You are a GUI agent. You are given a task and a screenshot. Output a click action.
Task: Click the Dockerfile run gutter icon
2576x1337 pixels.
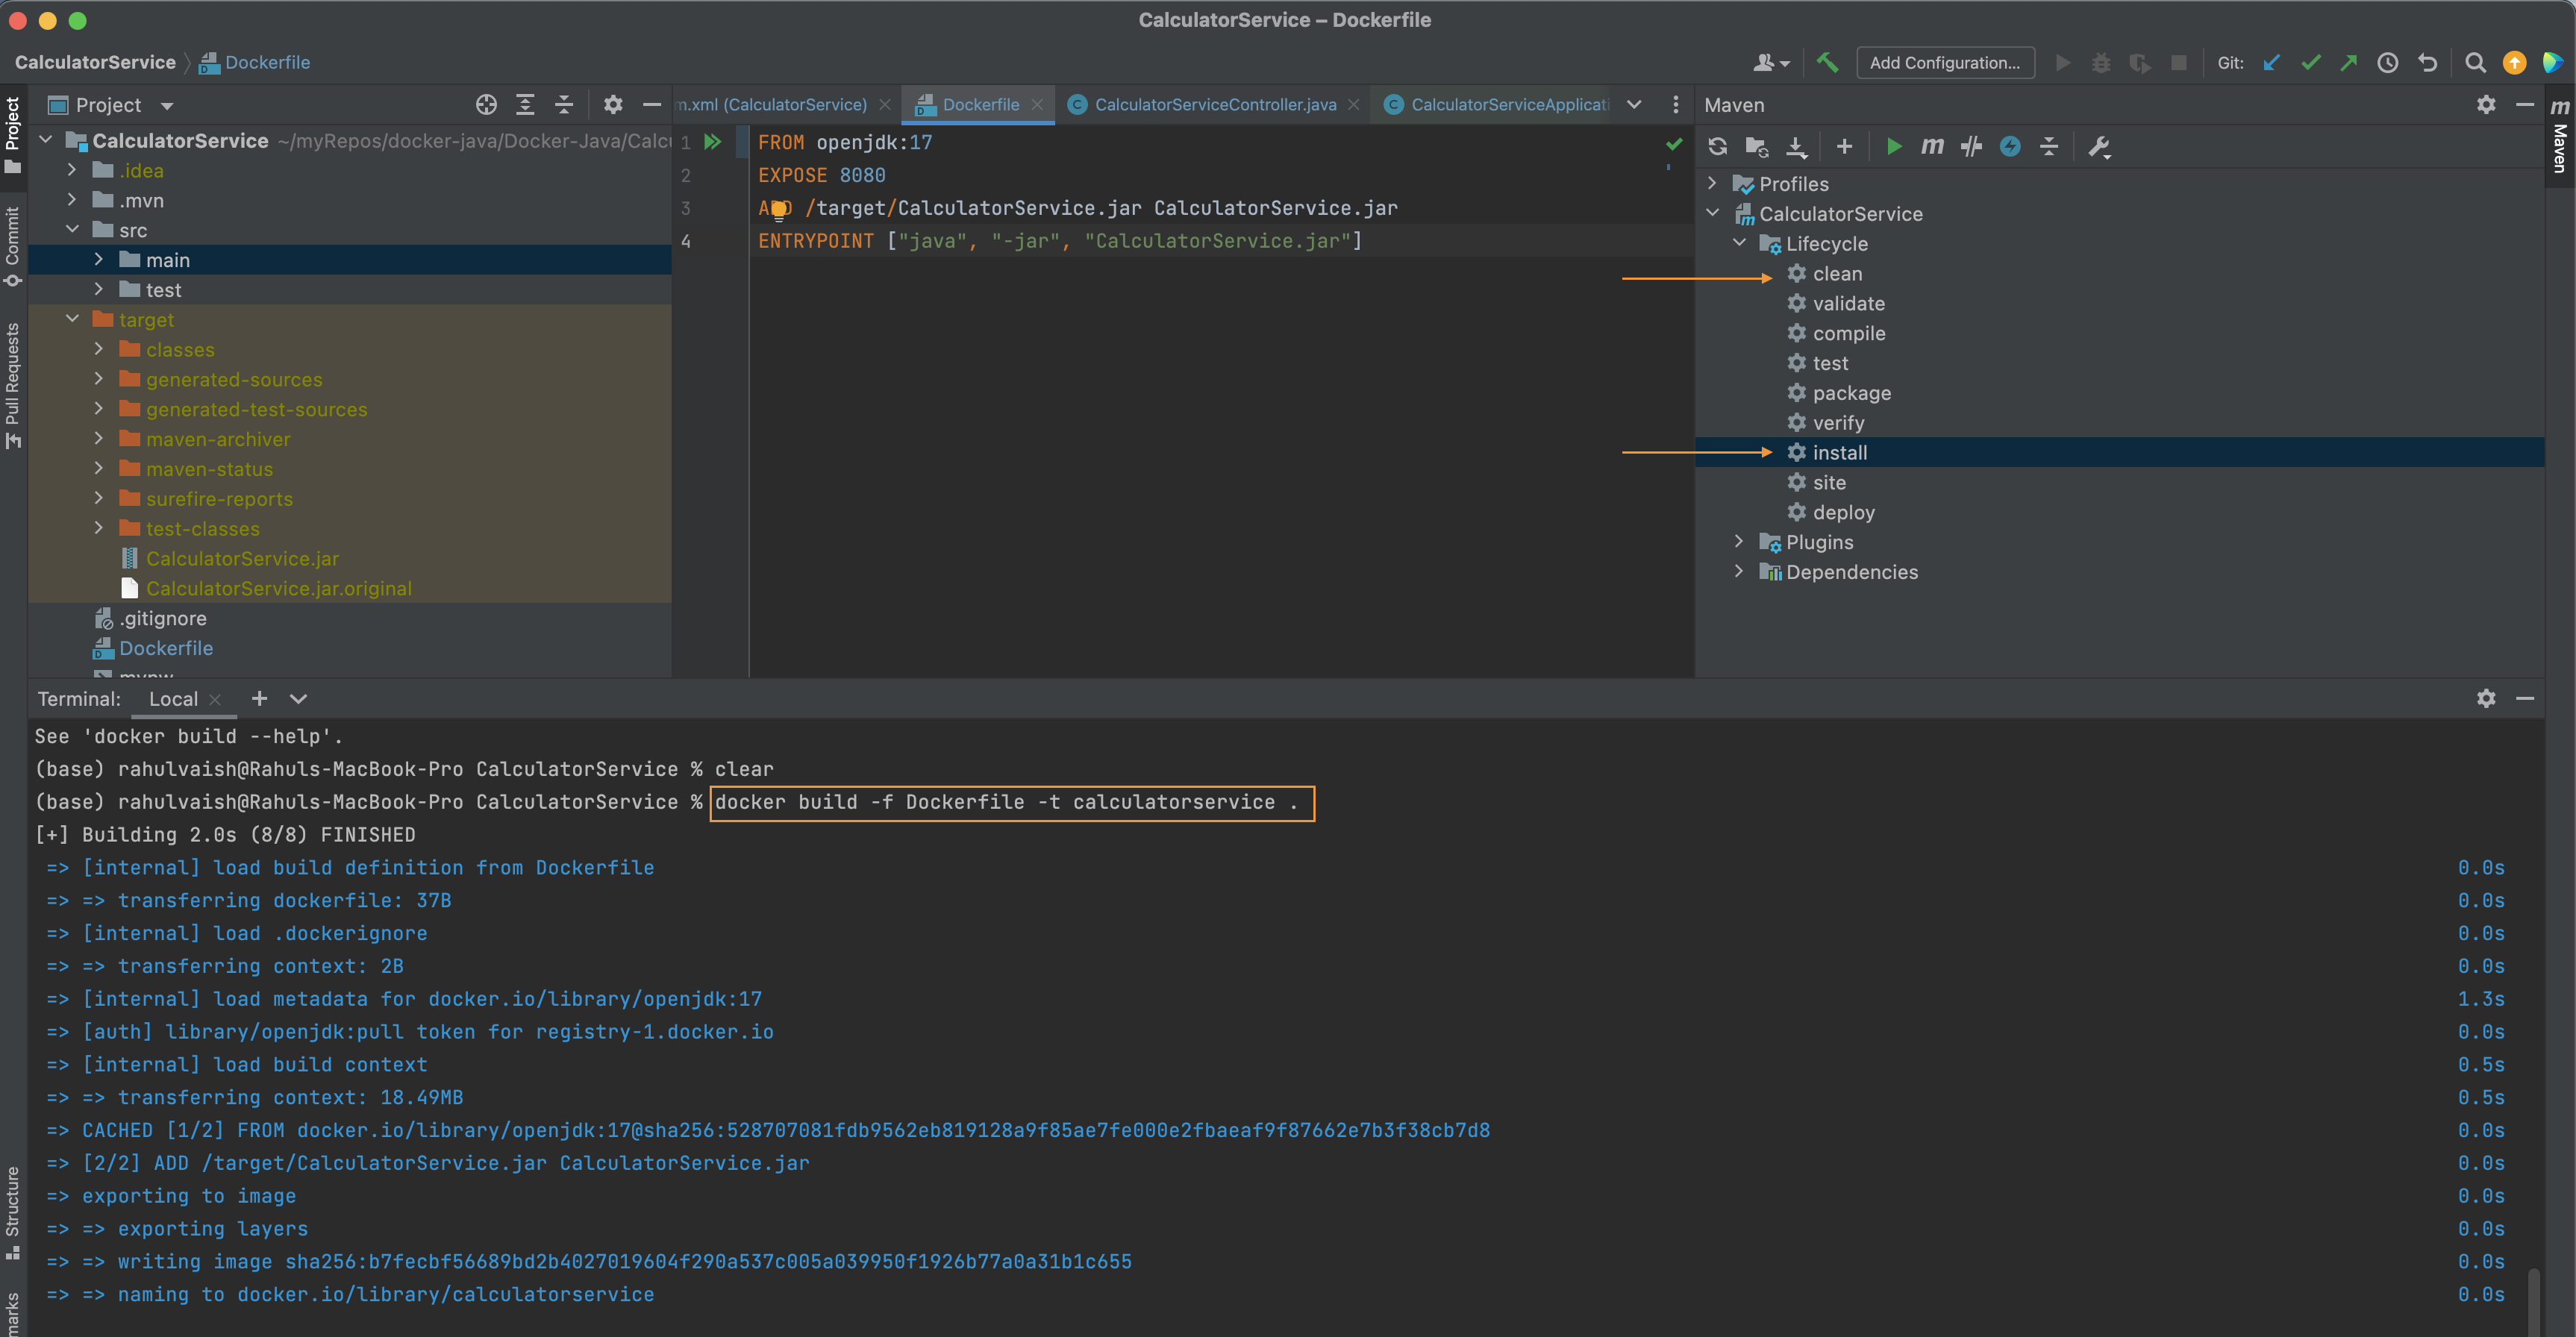point(713,142)
